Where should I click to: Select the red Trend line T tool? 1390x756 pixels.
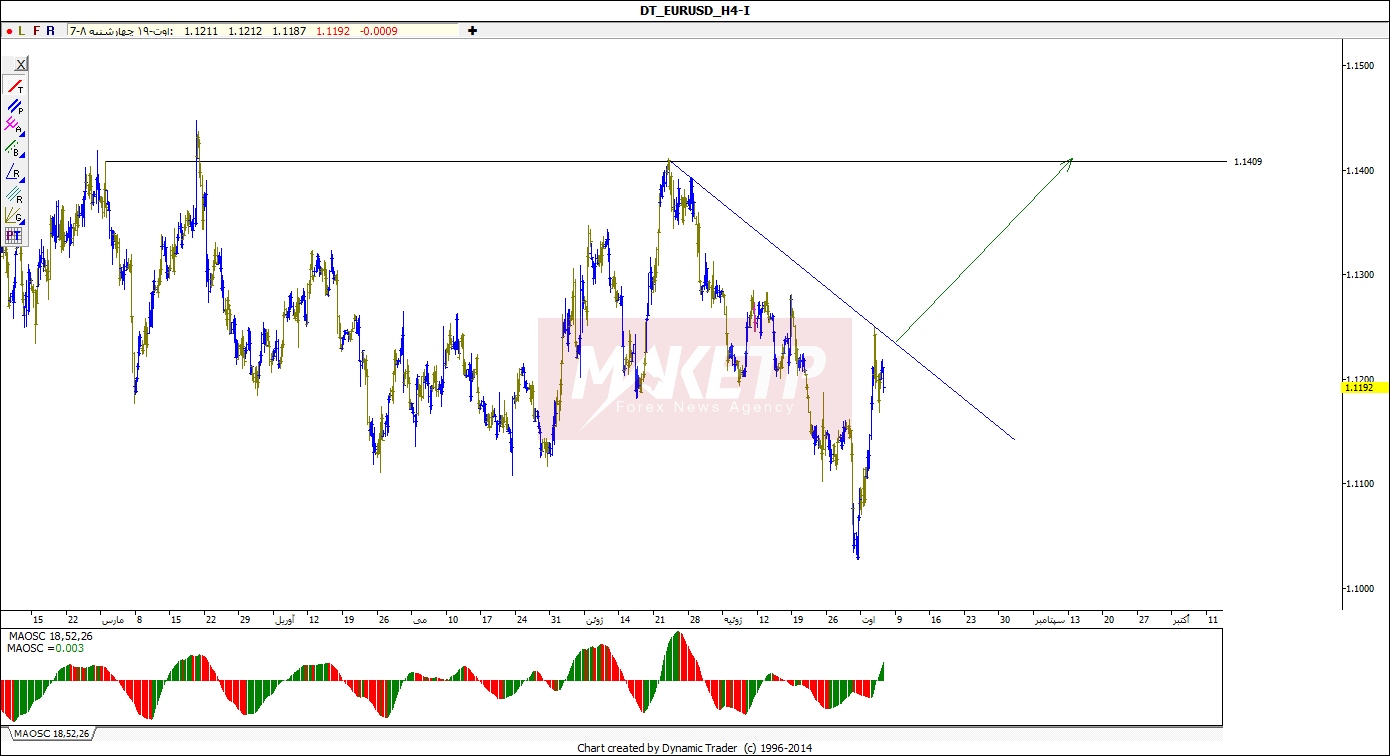[x=14, y=87]
